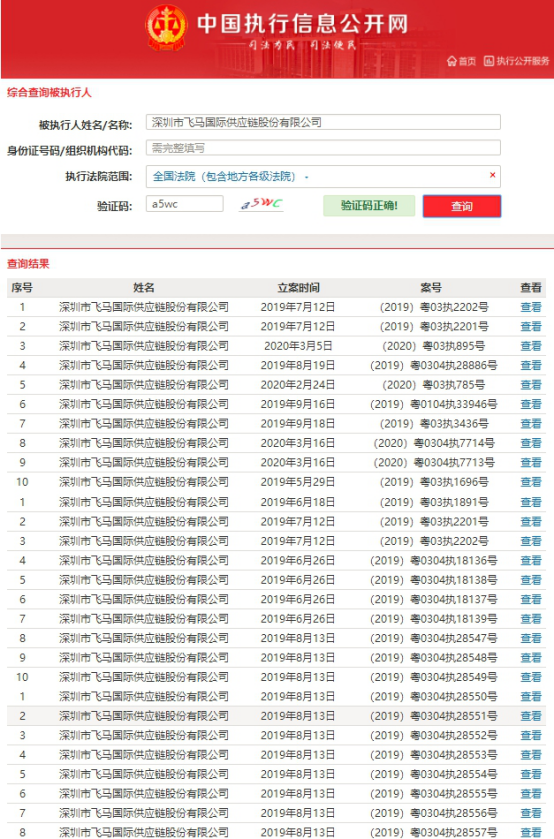Click case number (2019)粤0304执18137号
The height and width of the screenshot is (839, 554).
(x=434, y=599)
